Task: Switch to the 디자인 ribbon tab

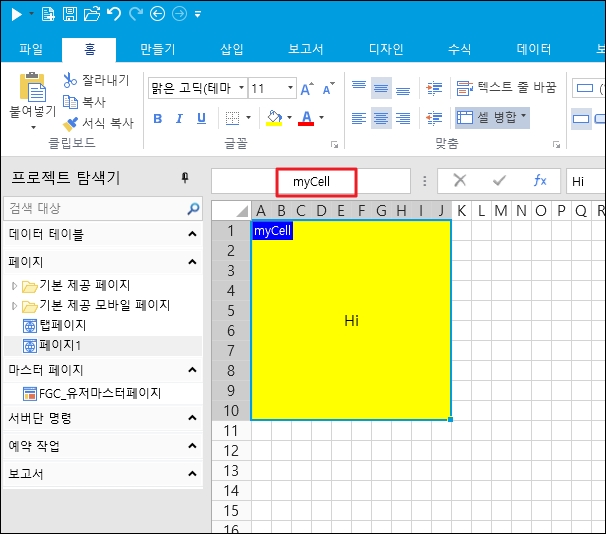Action: coord(386,48)
